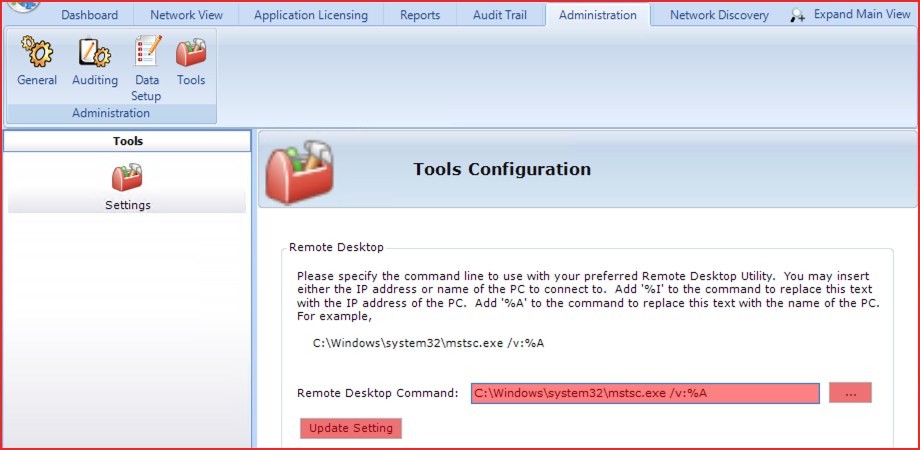Click the Tools Configuration heading
This screenshot has width=920, height=450.
click(x=502, y=169)
